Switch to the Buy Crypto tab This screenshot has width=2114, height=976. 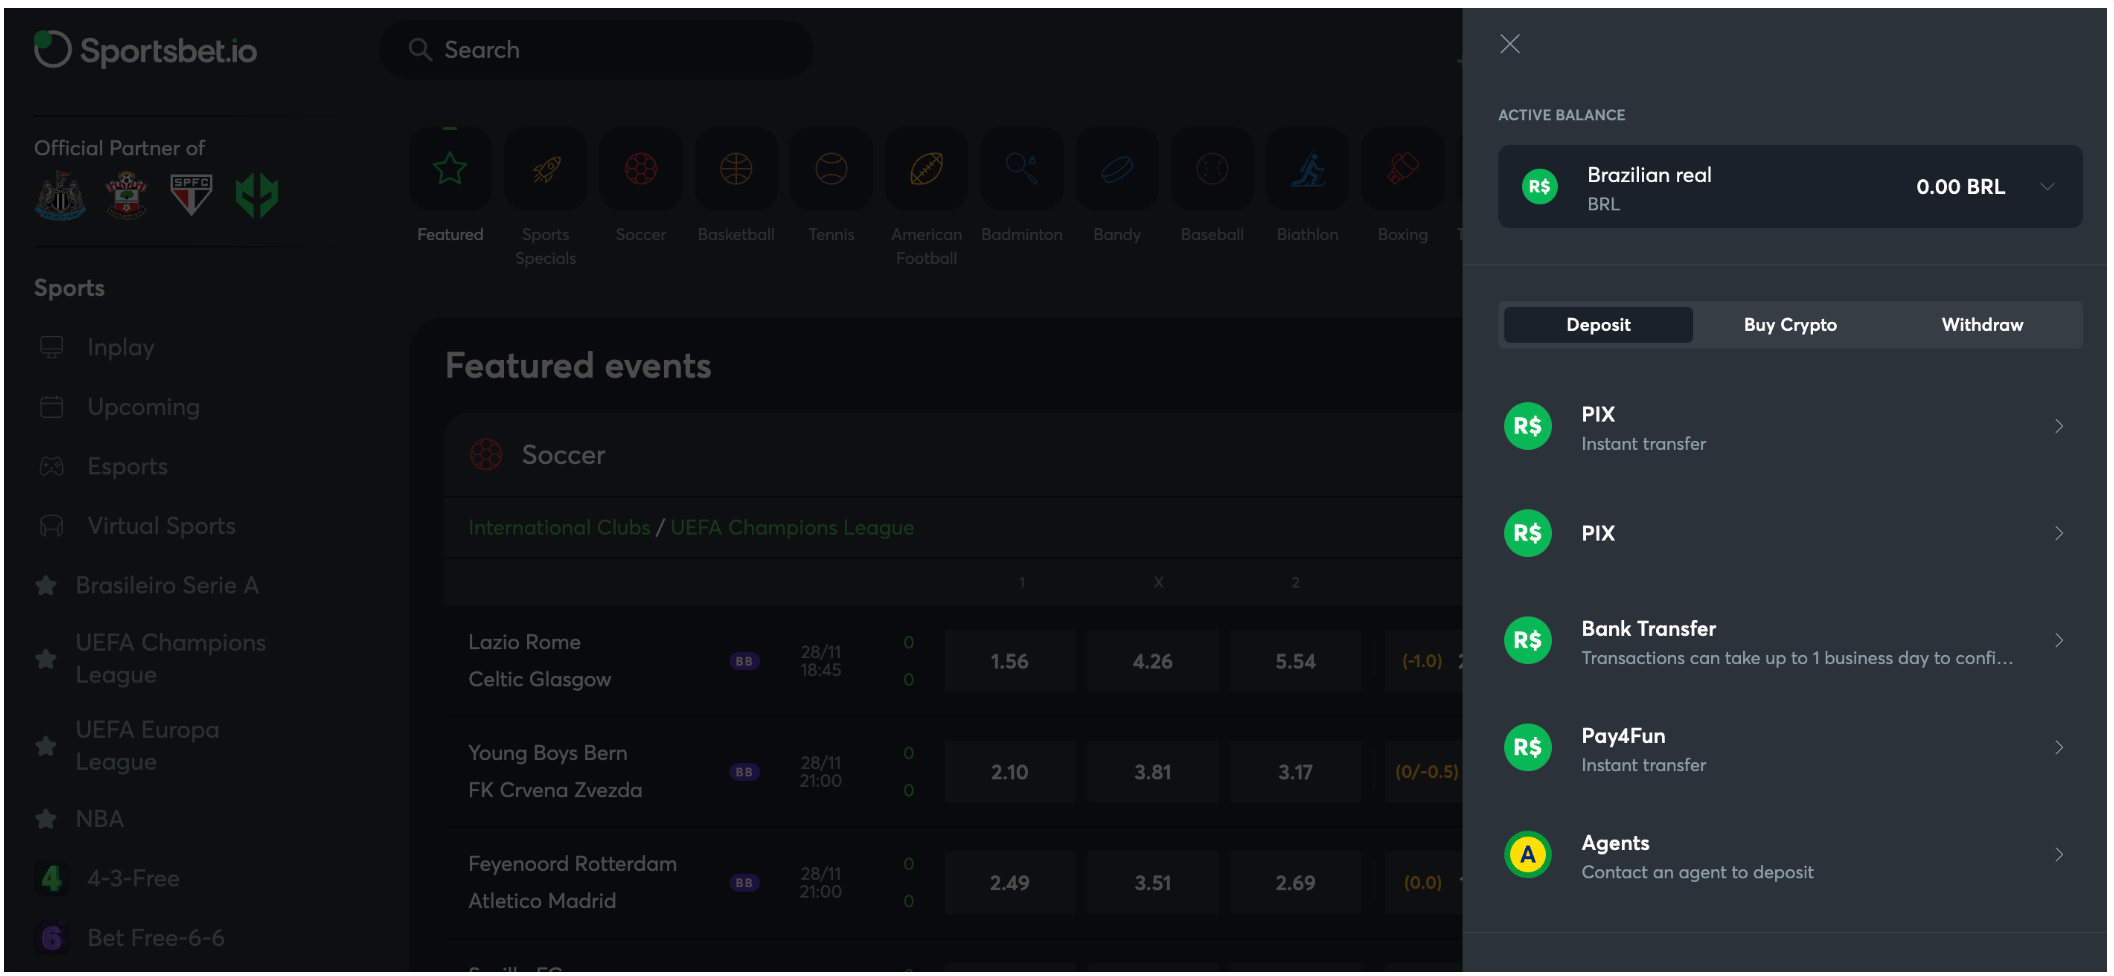(x=1790, y=325)
